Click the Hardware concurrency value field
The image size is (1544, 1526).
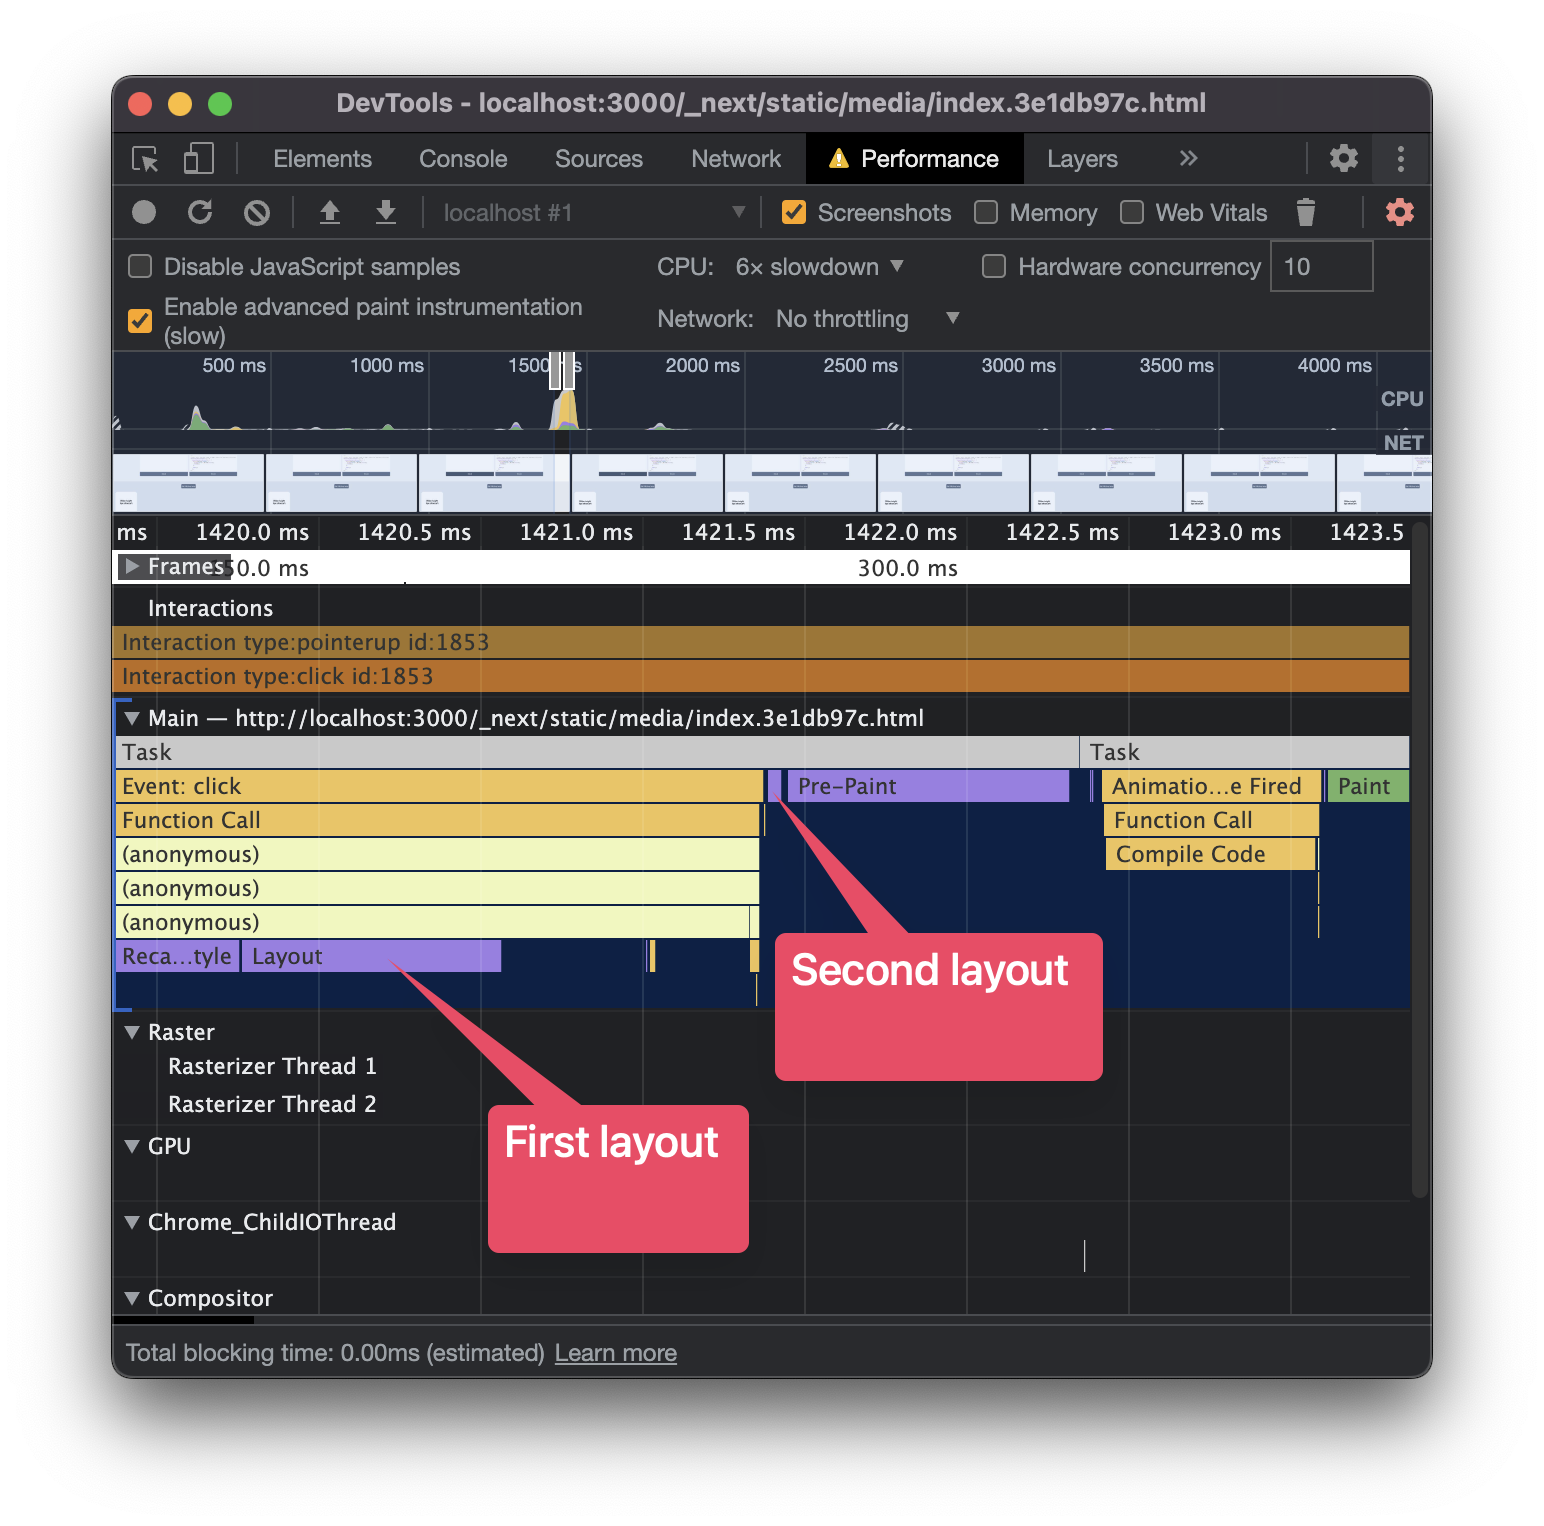(x=1321, y=266)
